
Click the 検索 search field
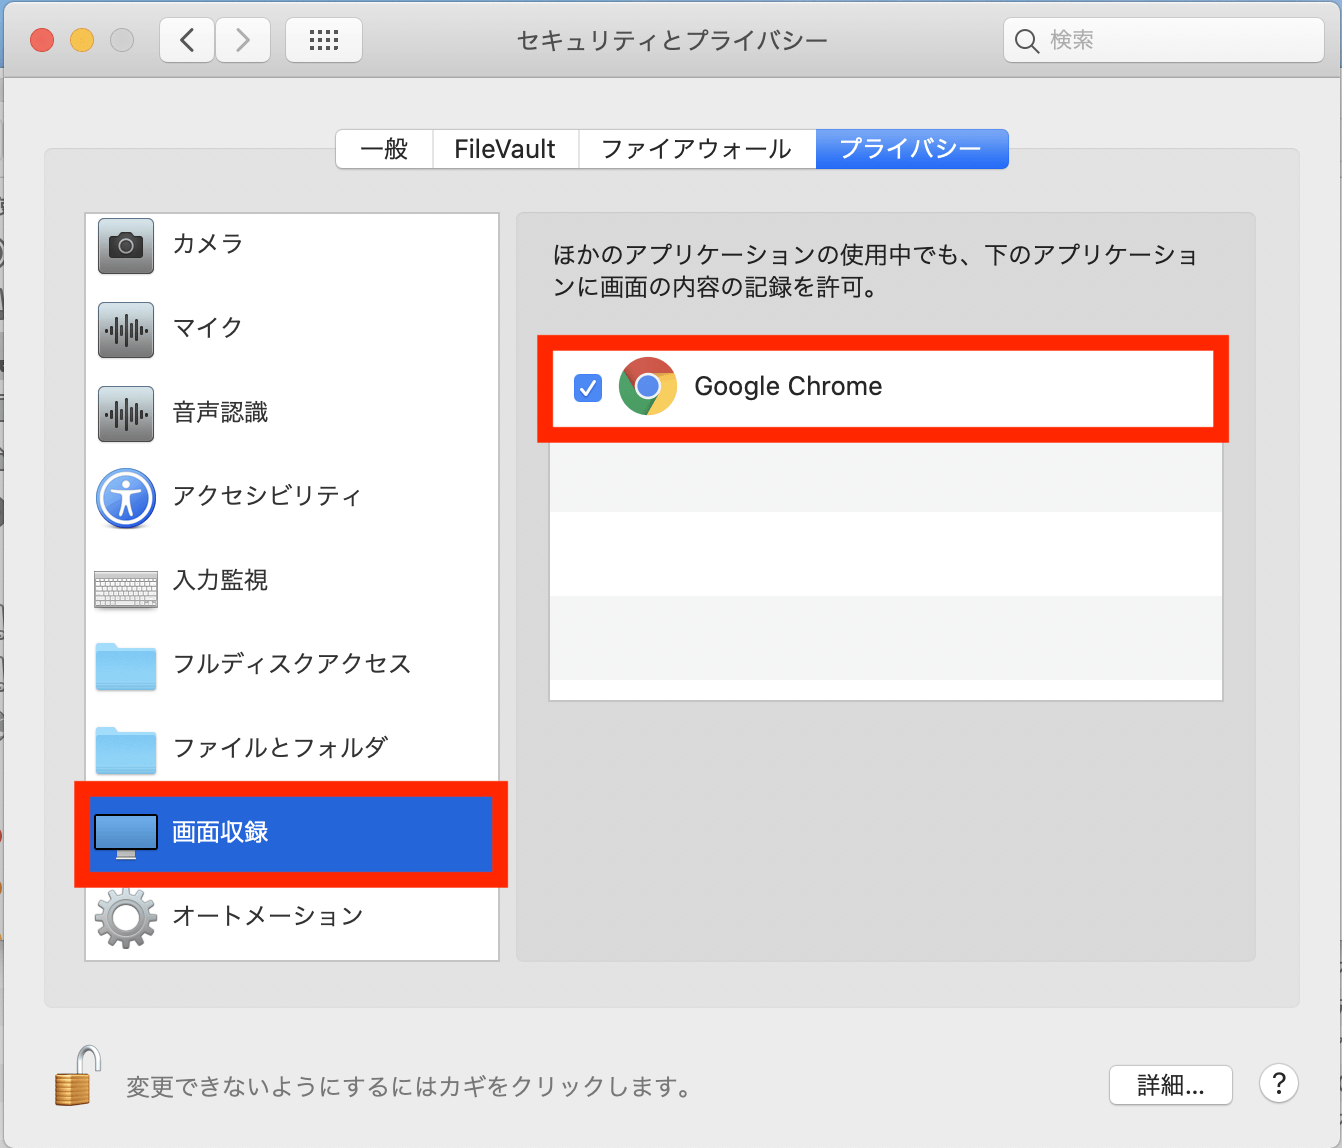(1164, 40)
